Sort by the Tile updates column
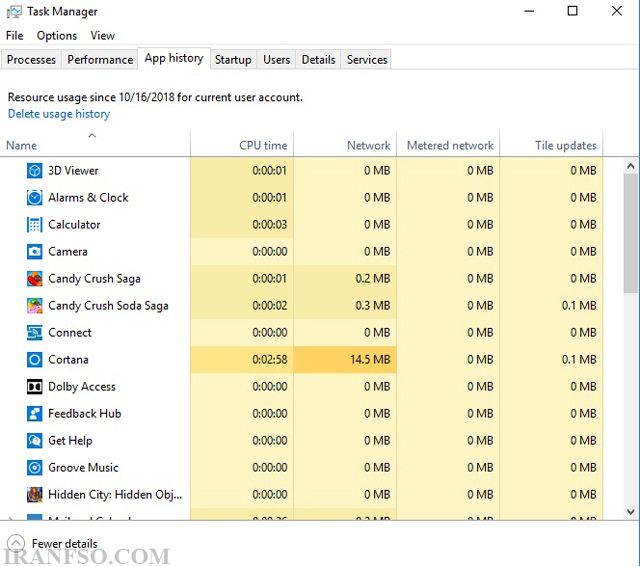 point(551,143)
